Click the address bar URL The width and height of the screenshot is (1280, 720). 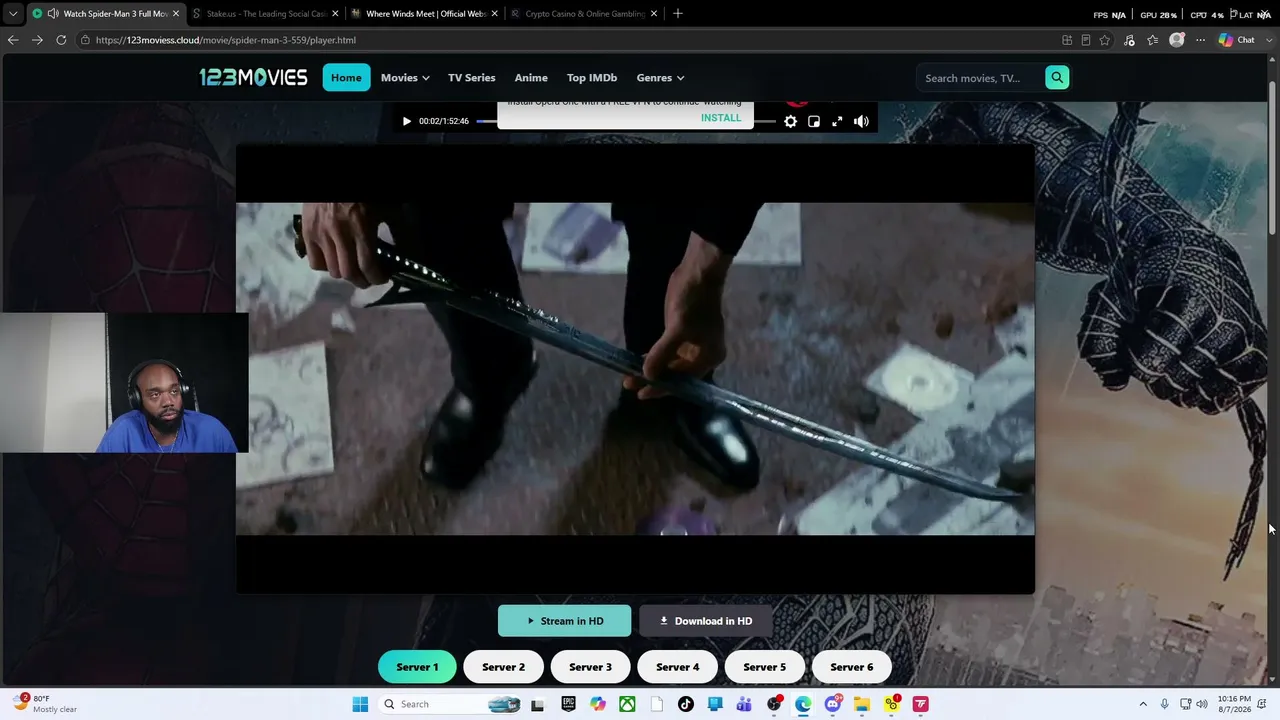(x=226, y=40)
